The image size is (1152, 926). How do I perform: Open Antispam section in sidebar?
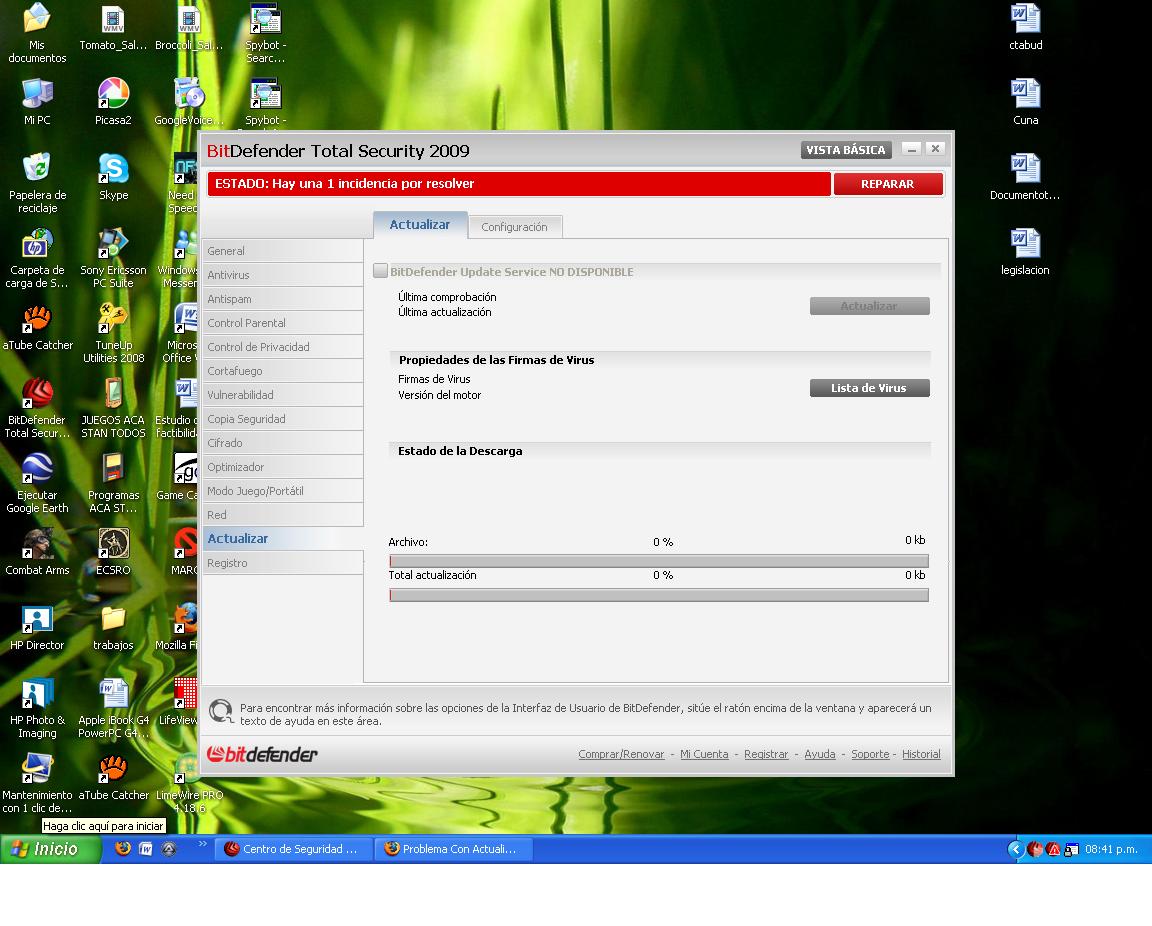[283, 299]
